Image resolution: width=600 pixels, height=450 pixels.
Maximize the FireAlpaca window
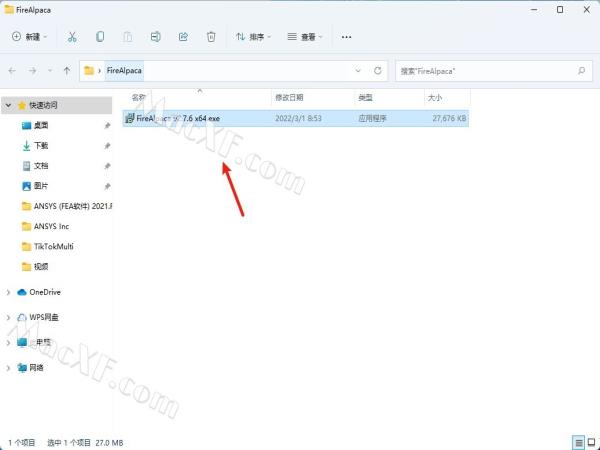[x=560, y=10]
